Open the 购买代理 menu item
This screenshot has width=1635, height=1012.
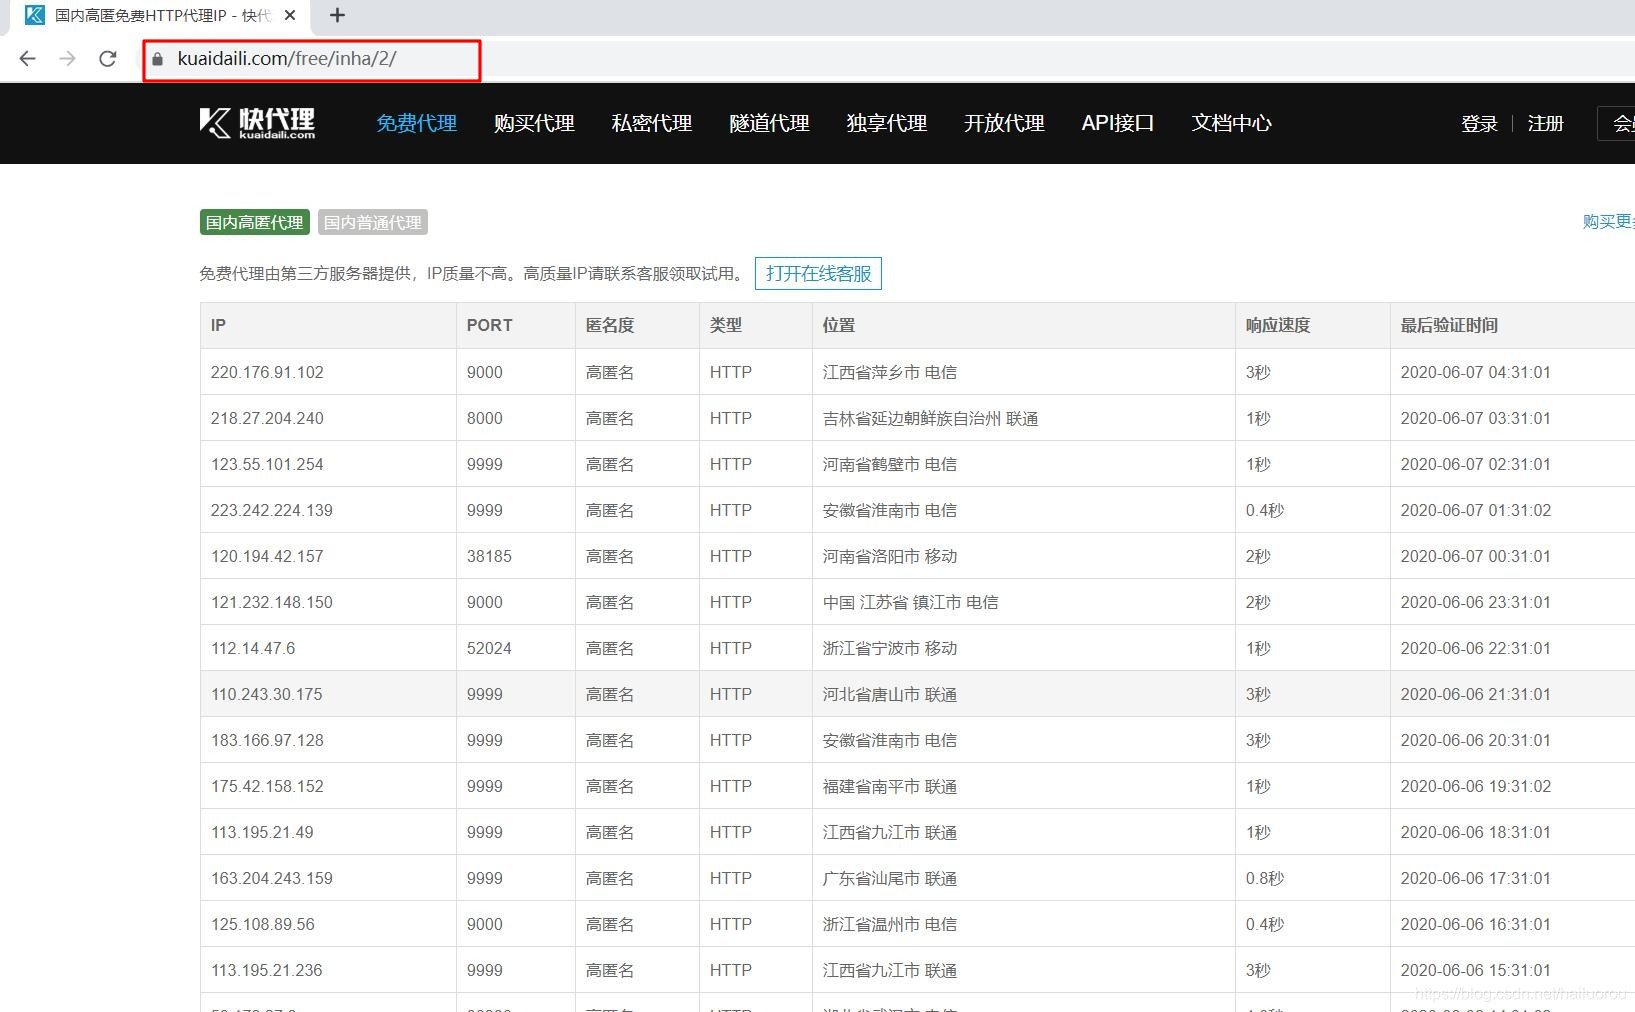[534, 123]
